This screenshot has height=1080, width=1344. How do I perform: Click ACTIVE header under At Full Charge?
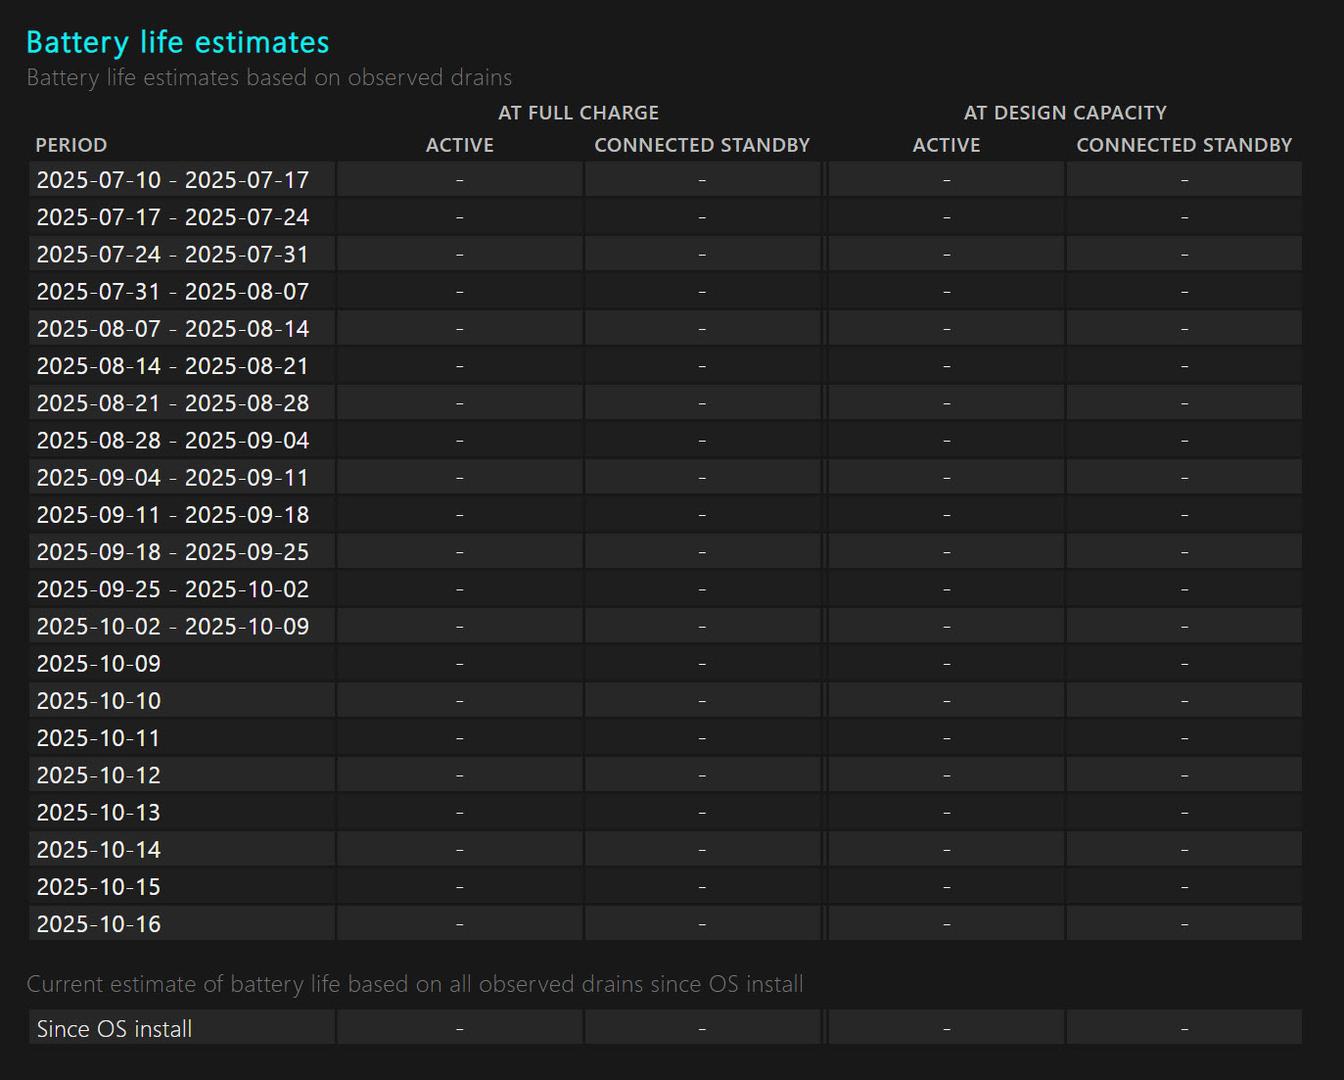click(x=459, y=145)
